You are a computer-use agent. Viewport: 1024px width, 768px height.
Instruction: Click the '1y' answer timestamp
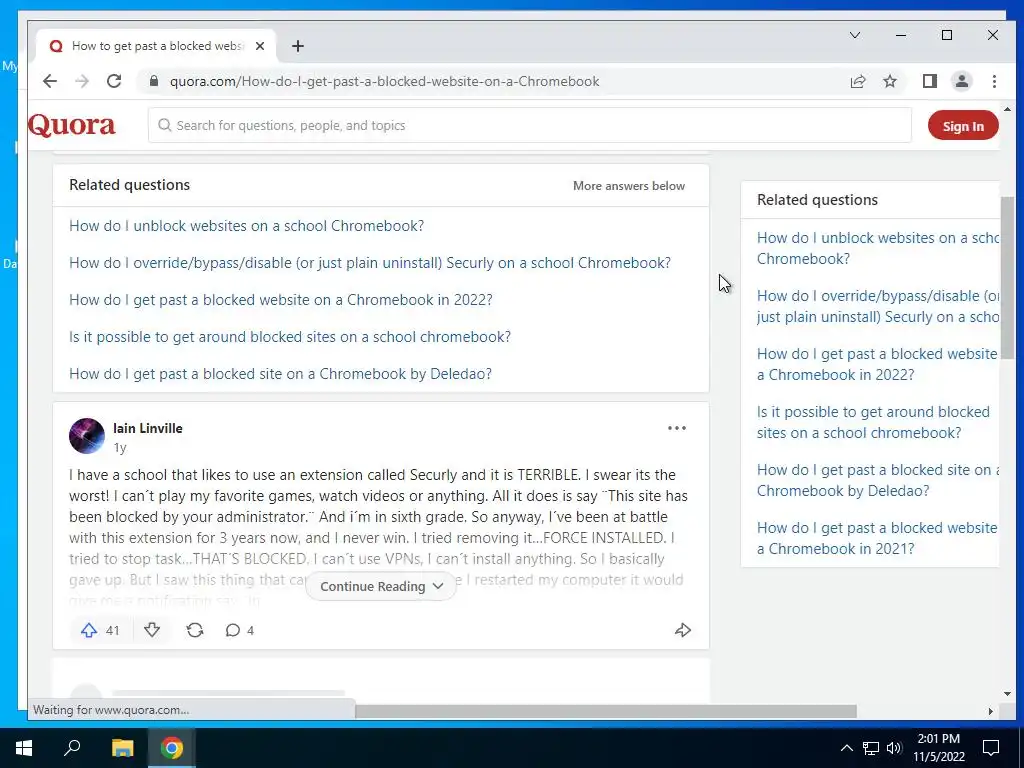pos(120,448)
